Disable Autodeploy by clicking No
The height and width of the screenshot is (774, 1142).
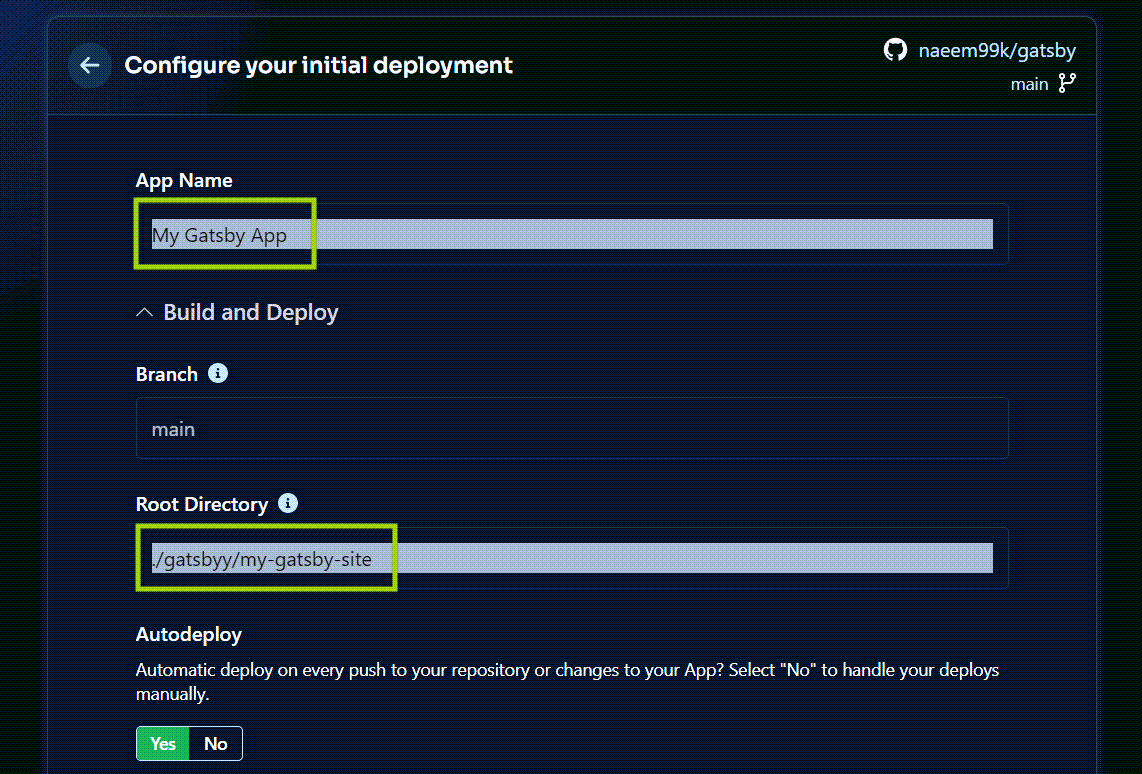[216, 743]
